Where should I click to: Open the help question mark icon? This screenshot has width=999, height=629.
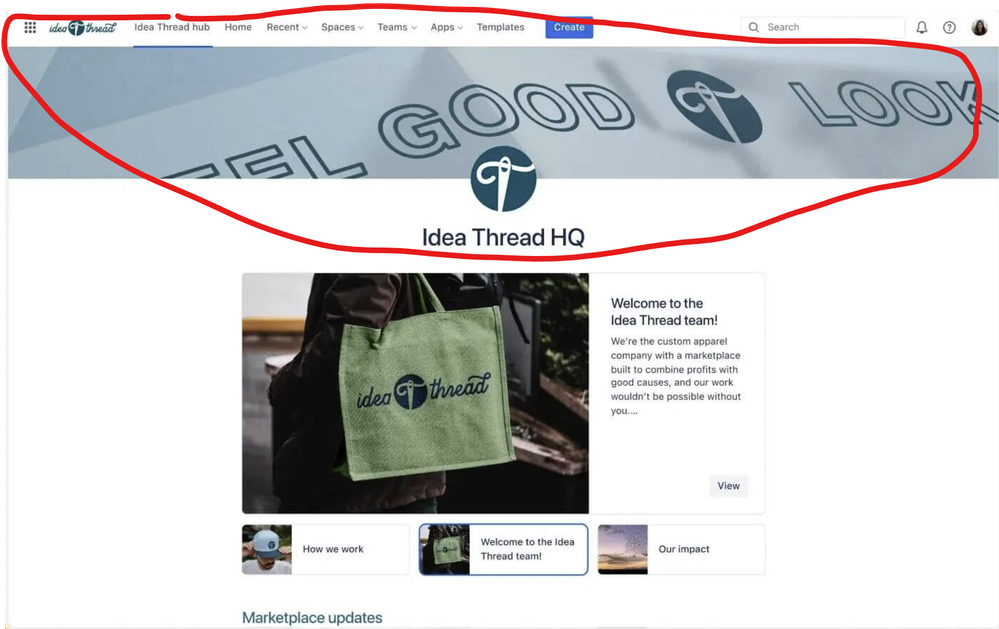pyautogui.click(x=949, y=27)
